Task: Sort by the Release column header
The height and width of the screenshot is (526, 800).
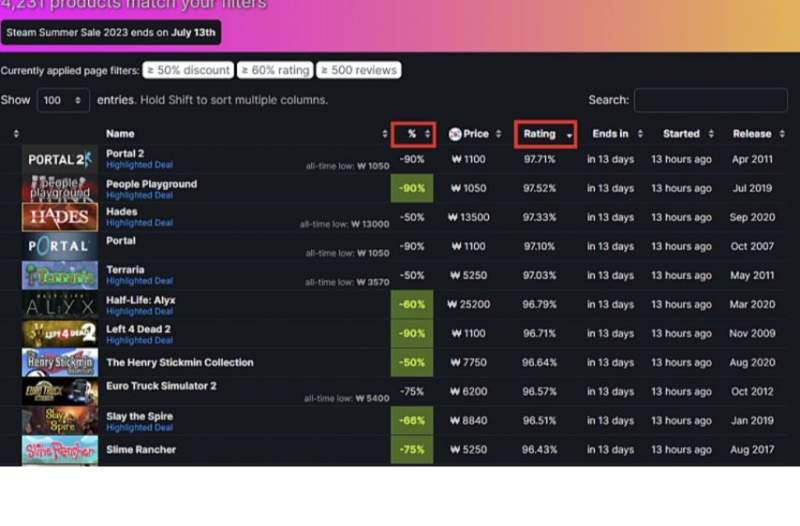Action: (x=758, y=134)
